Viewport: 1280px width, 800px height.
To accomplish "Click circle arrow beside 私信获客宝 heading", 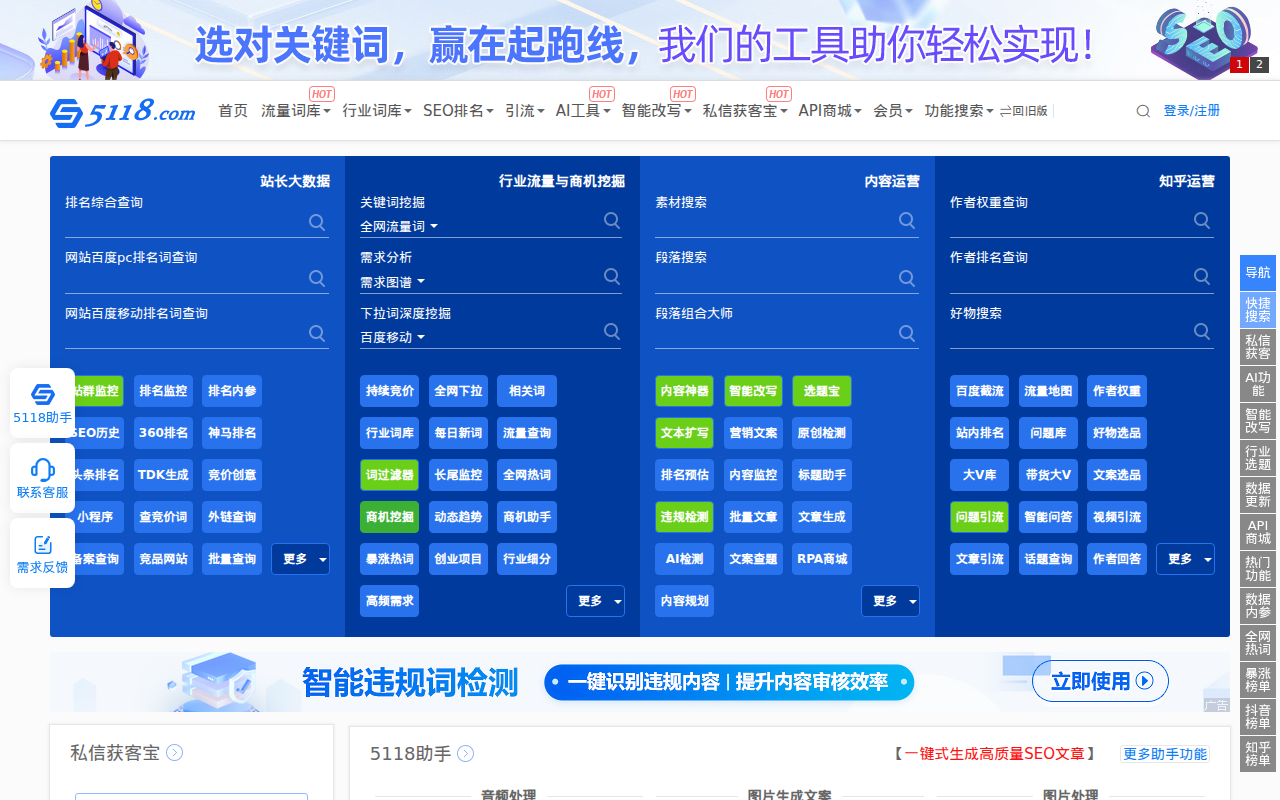I will click(174, 753).
